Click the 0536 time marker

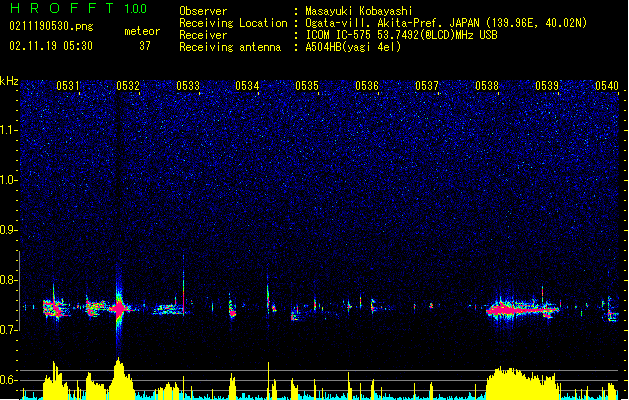367,86
